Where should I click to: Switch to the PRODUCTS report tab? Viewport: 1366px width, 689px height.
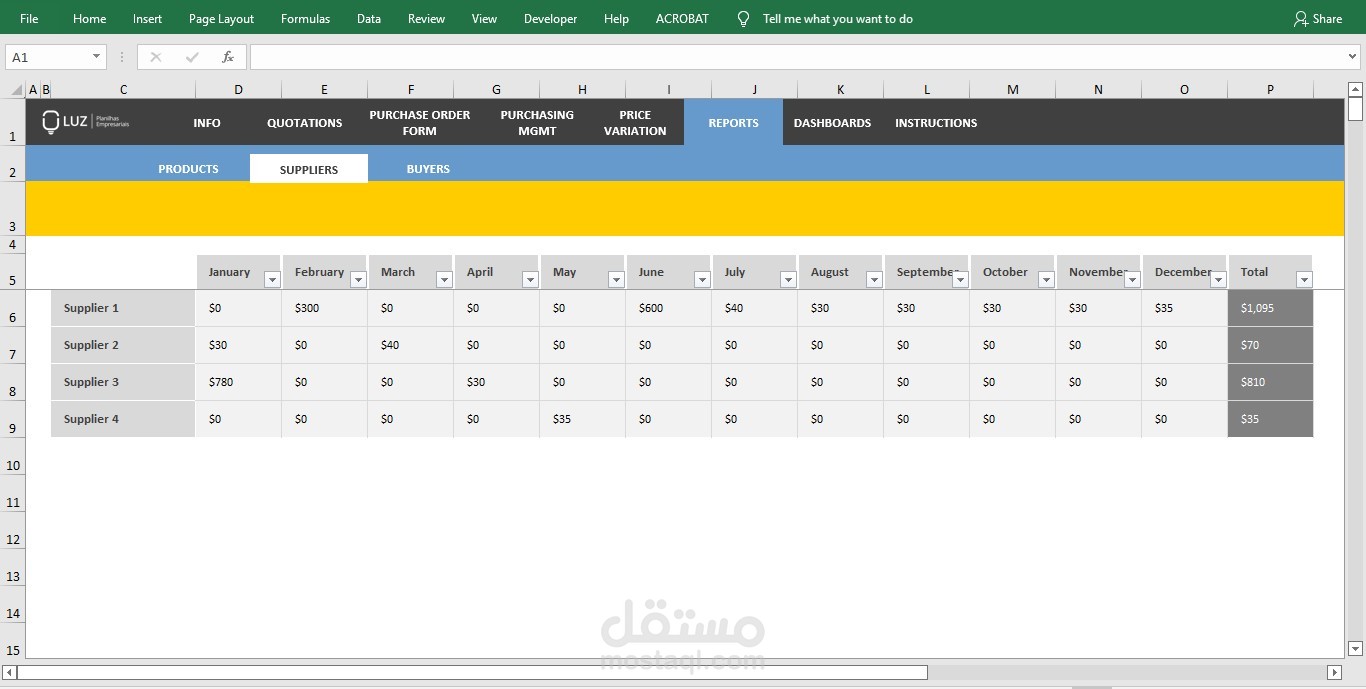[188, 169]
